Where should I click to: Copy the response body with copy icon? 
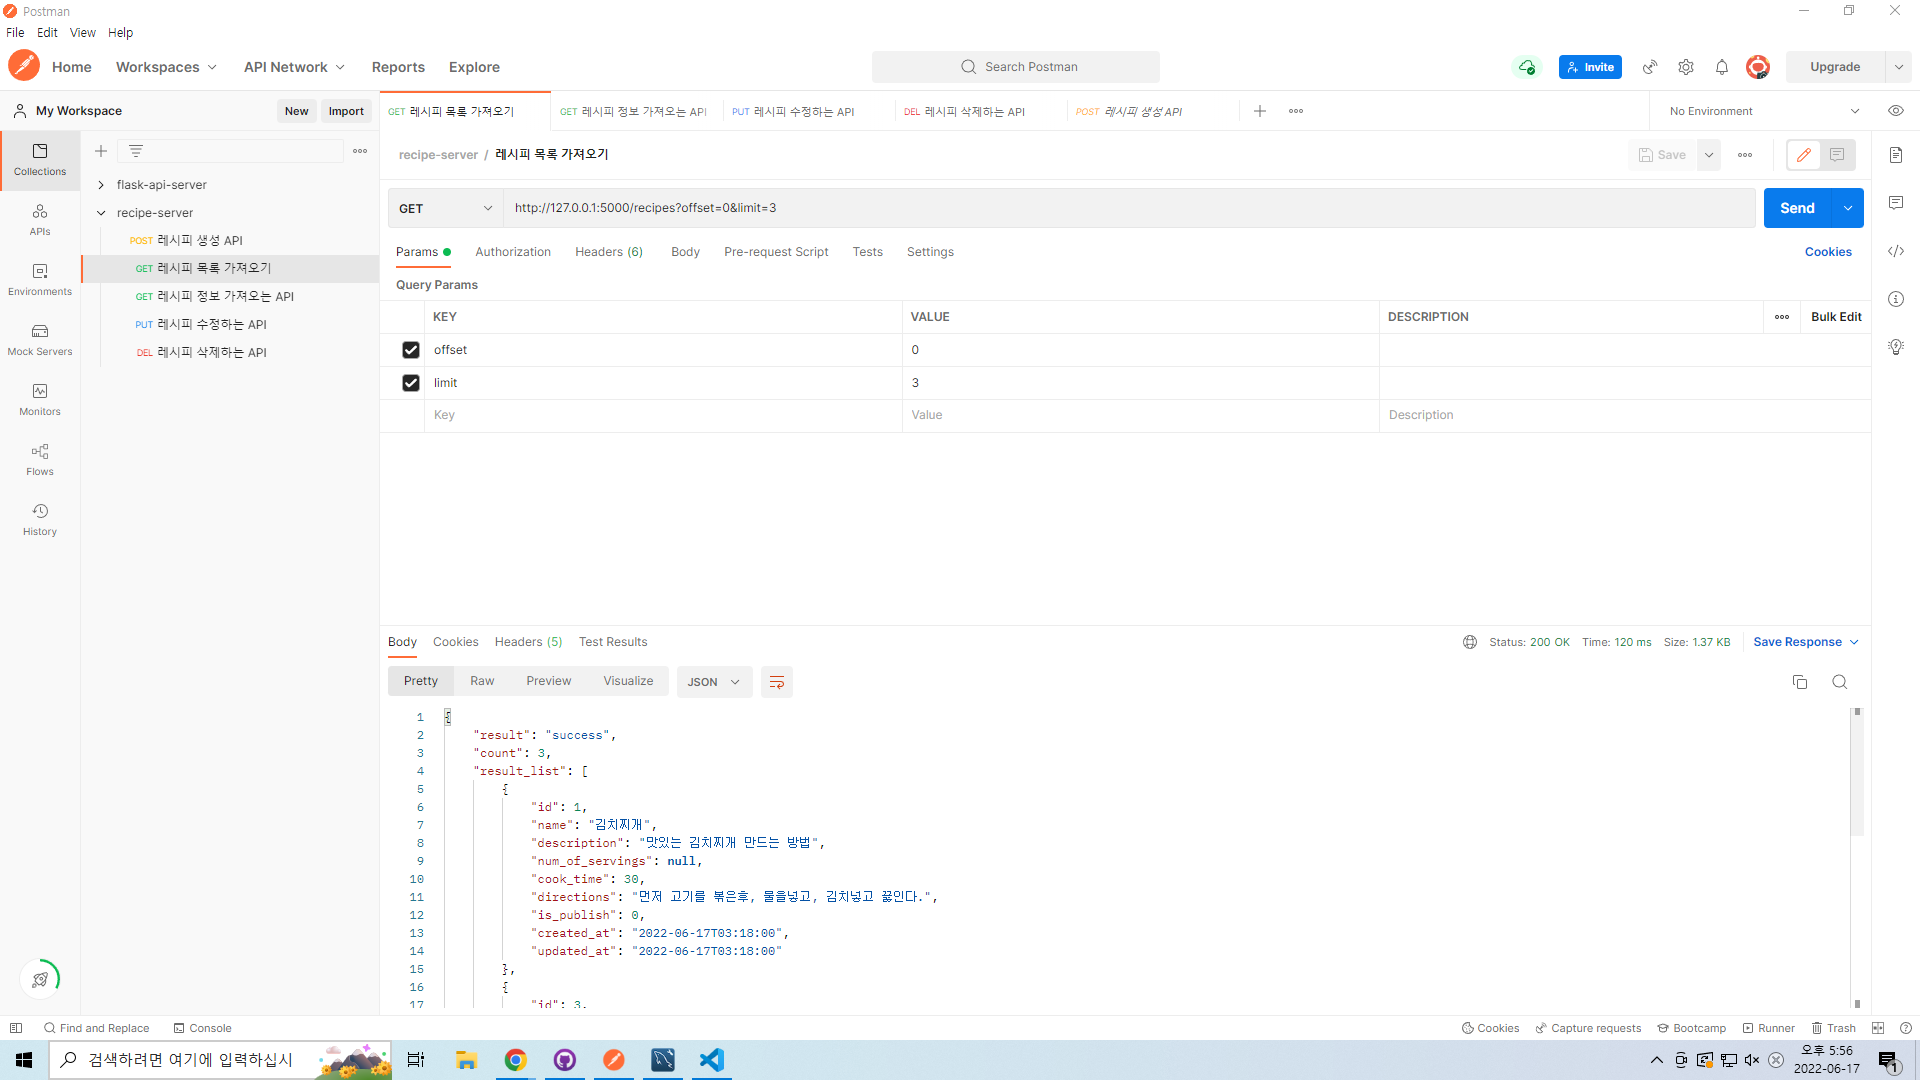(x=1799, y=682)
